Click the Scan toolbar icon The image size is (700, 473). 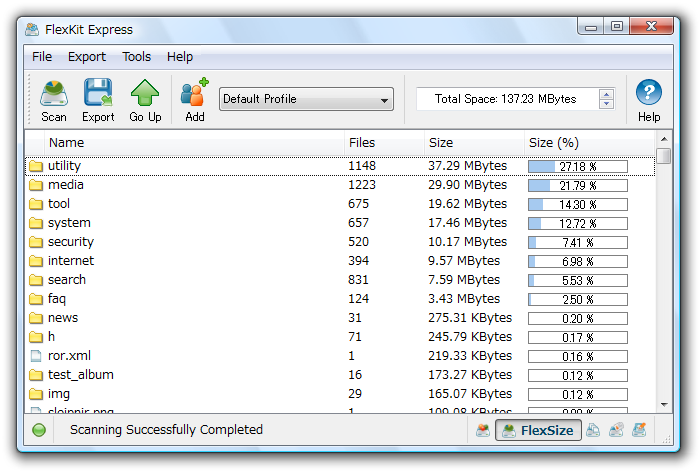pos(54,93)
